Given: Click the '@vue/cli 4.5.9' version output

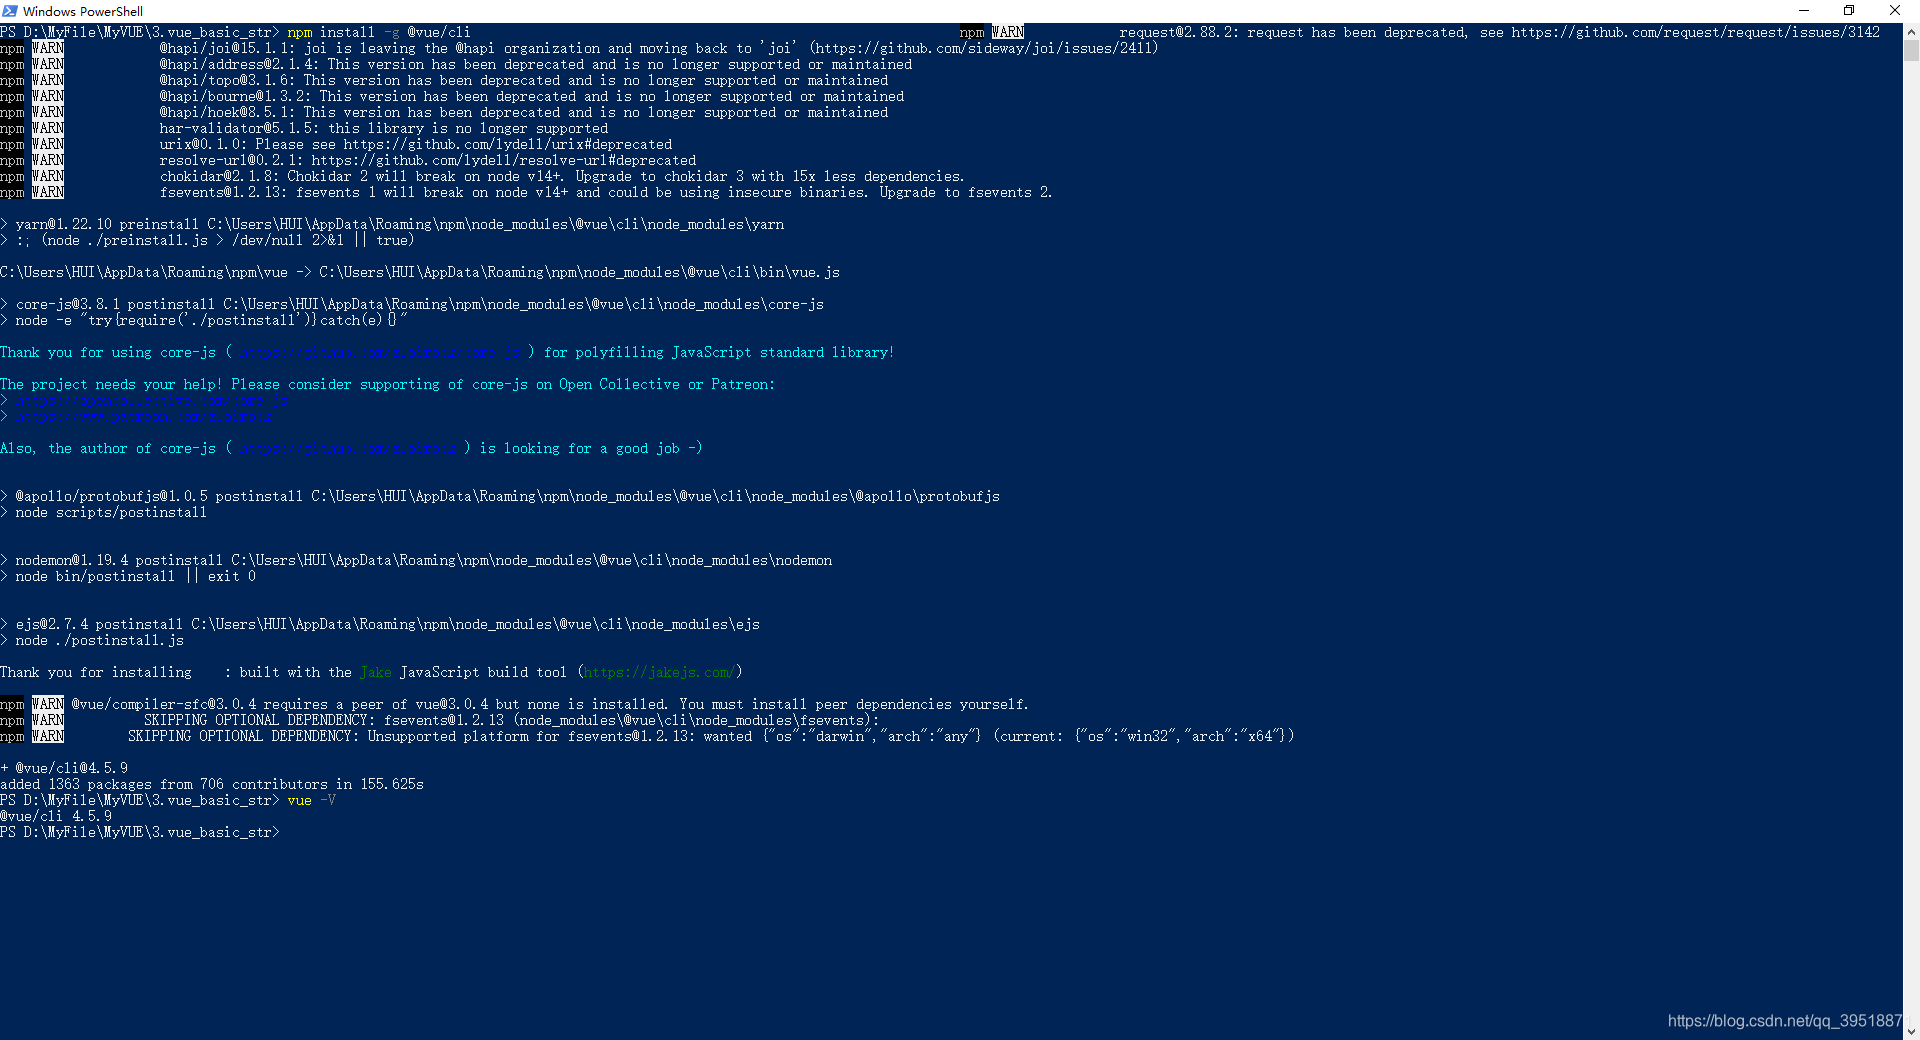Looking at the screenshot, I should coord(56,816).
